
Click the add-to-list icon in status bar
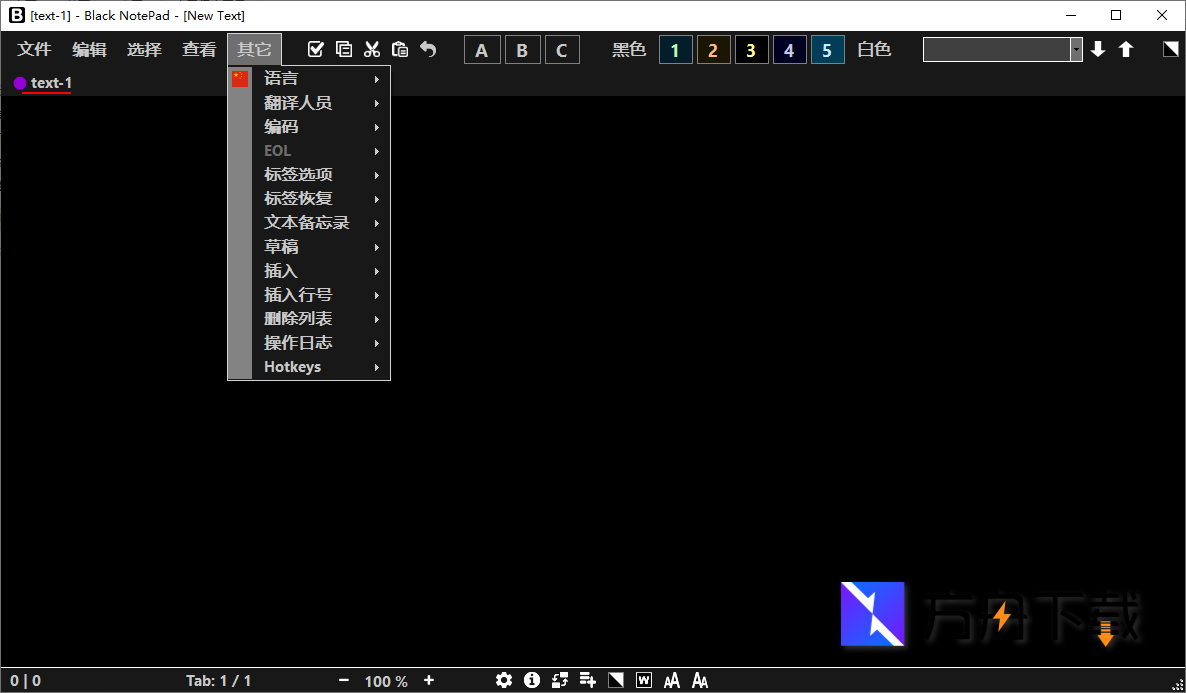point(588,680)
